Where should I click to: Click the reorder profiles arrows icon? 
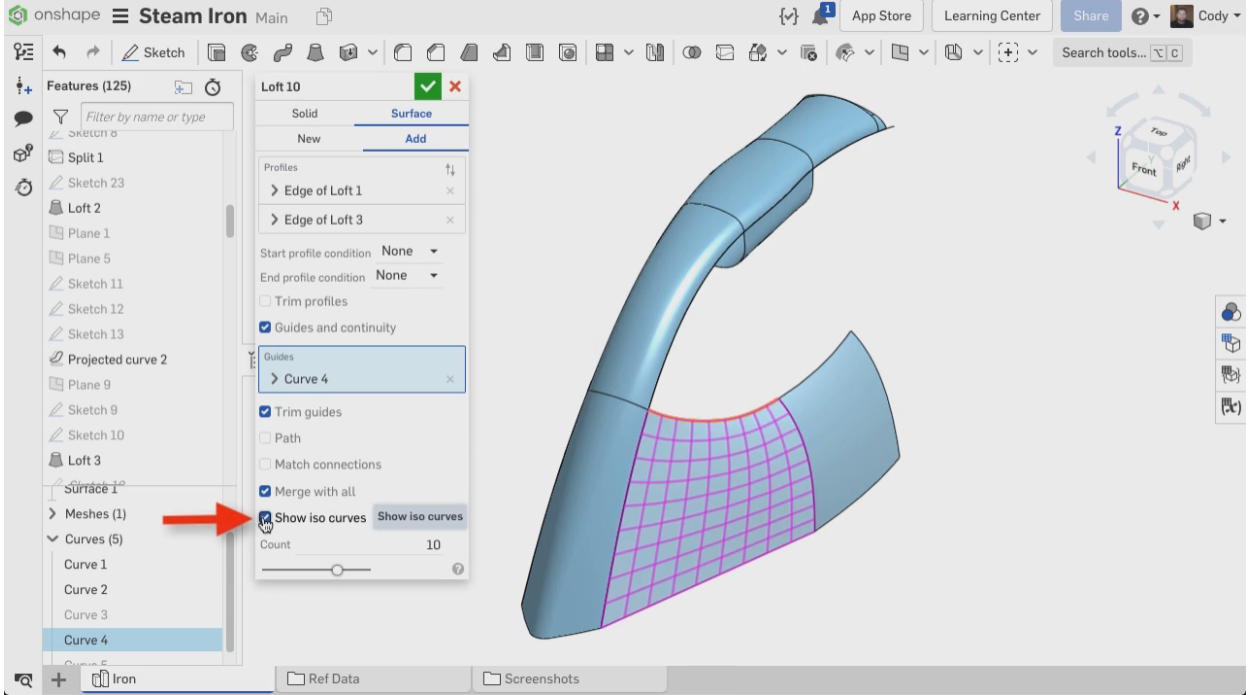point(449,169)
